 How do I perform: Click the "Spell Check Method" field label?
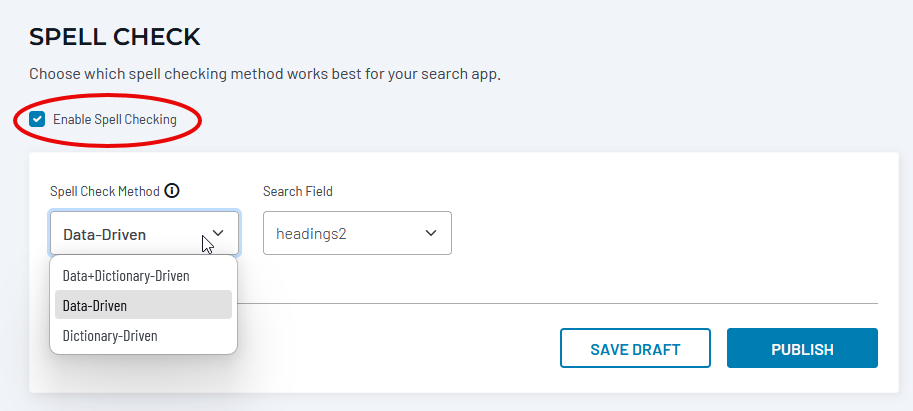[x=105, y=191]
